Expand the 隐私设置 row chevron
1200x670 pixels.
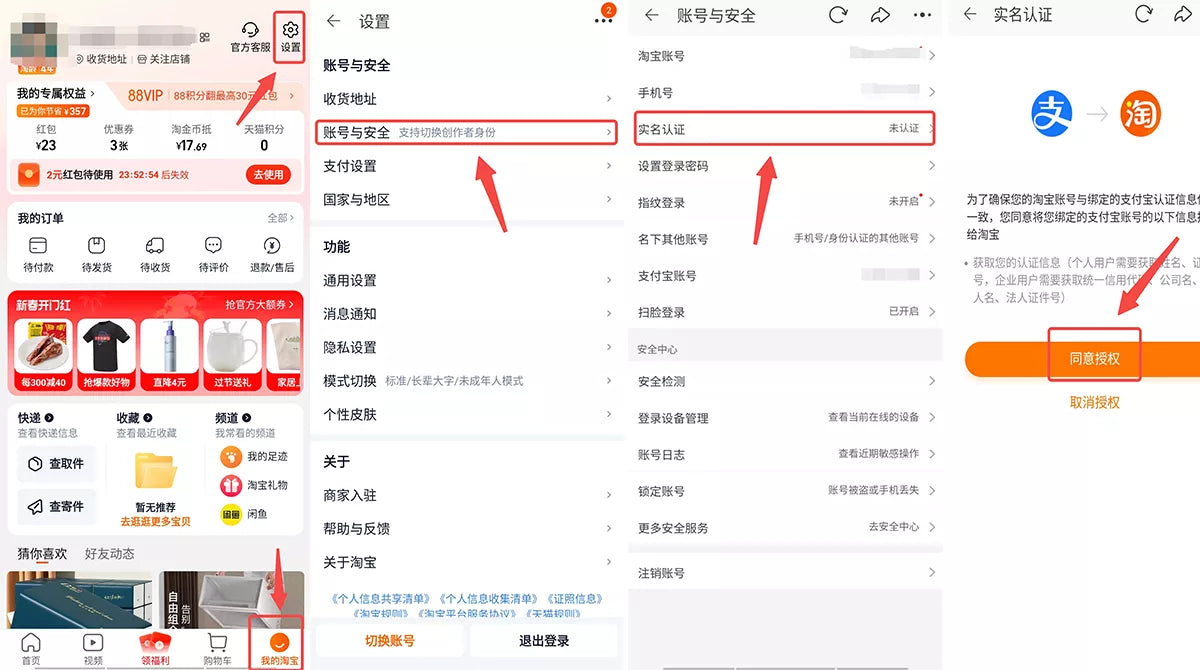pos(608,347)
